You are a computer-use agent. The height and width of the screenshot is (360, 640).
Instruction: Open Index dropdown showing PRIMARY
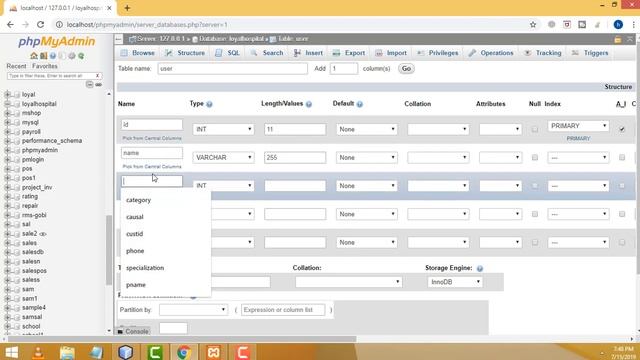coord(578,126)
